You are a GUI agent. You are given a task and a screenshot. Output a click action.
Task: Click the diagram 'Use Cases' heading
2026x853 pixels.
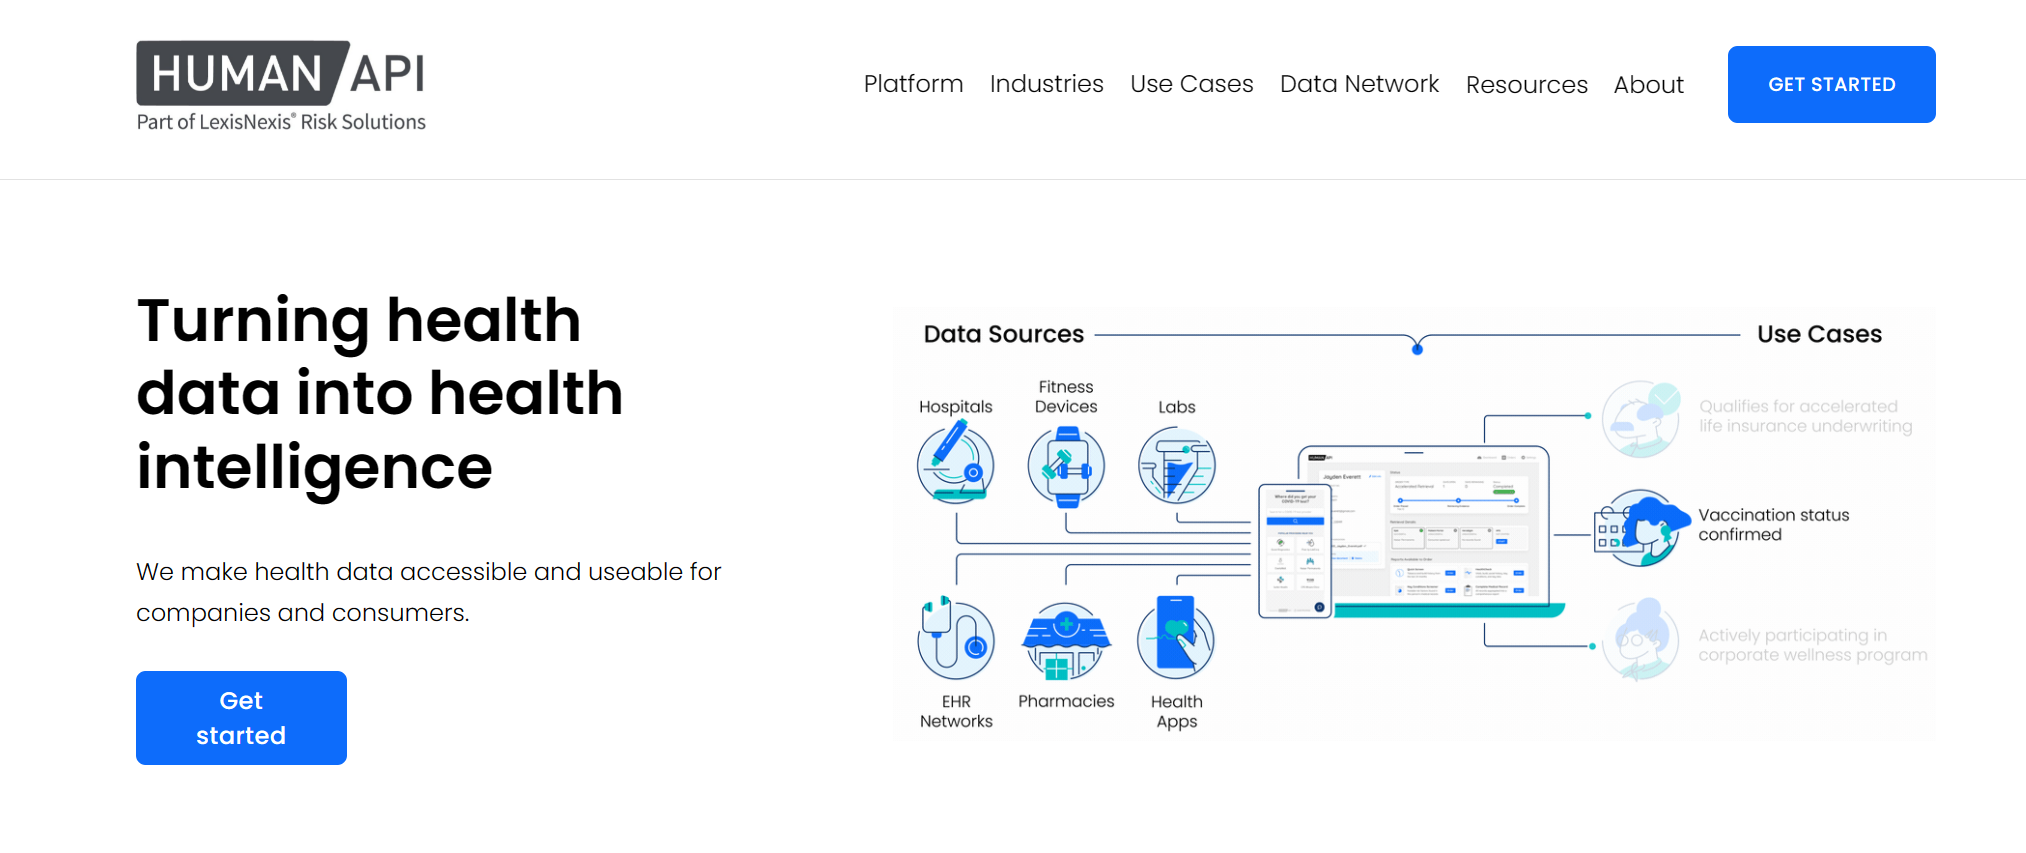[x=1819, y=334]
